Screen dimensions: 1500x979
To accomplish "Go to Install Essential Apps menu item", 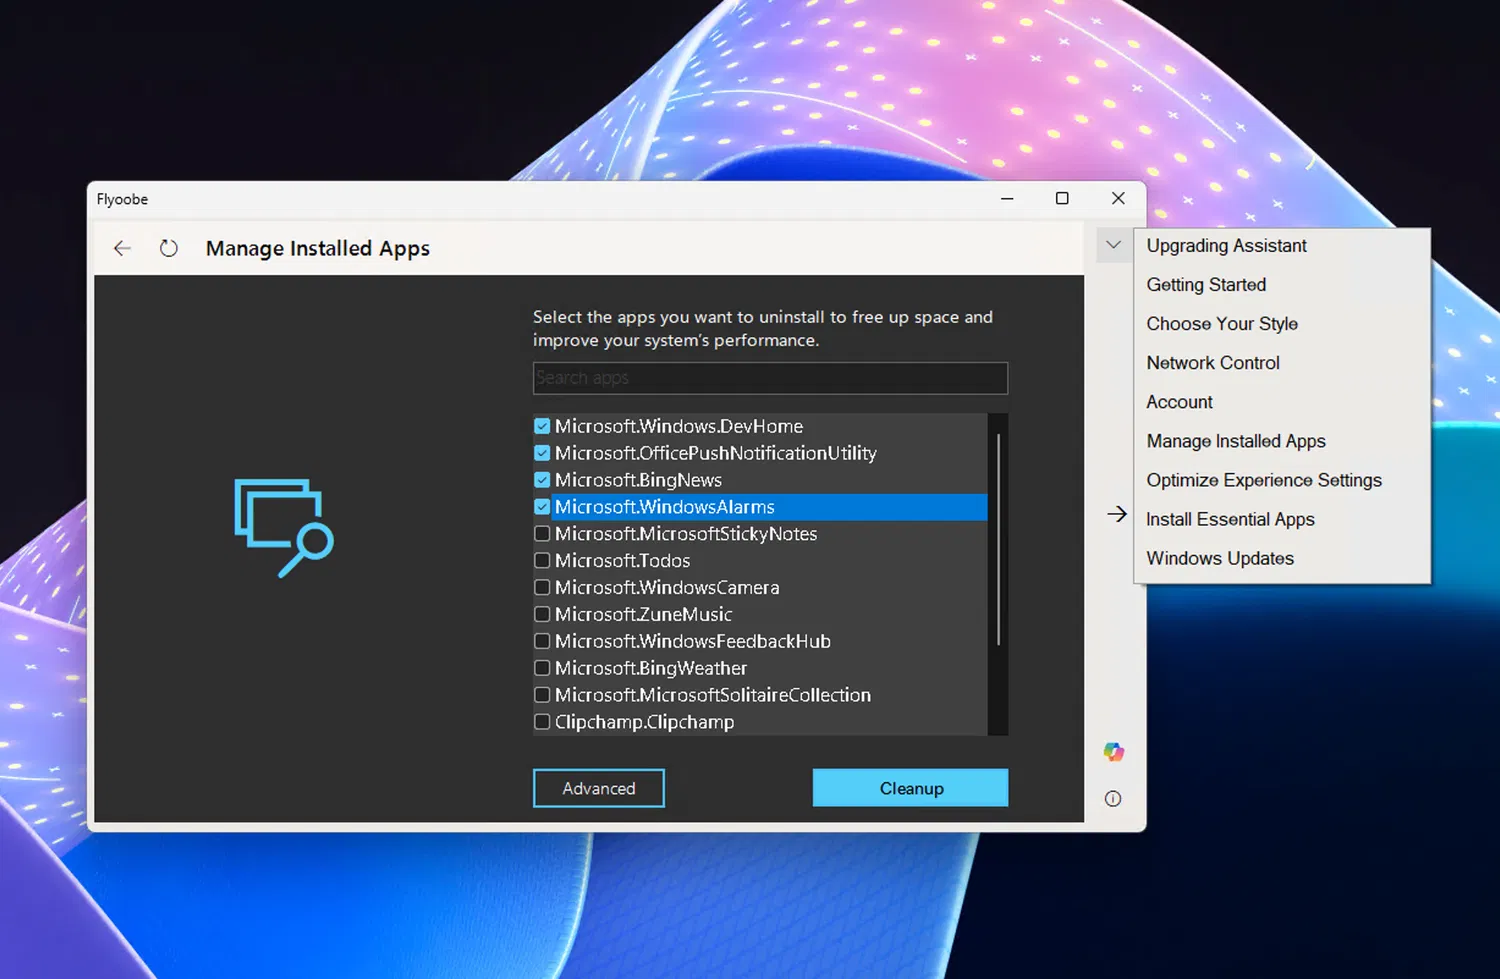I will pyautogui.click(x=1282, y=519).
